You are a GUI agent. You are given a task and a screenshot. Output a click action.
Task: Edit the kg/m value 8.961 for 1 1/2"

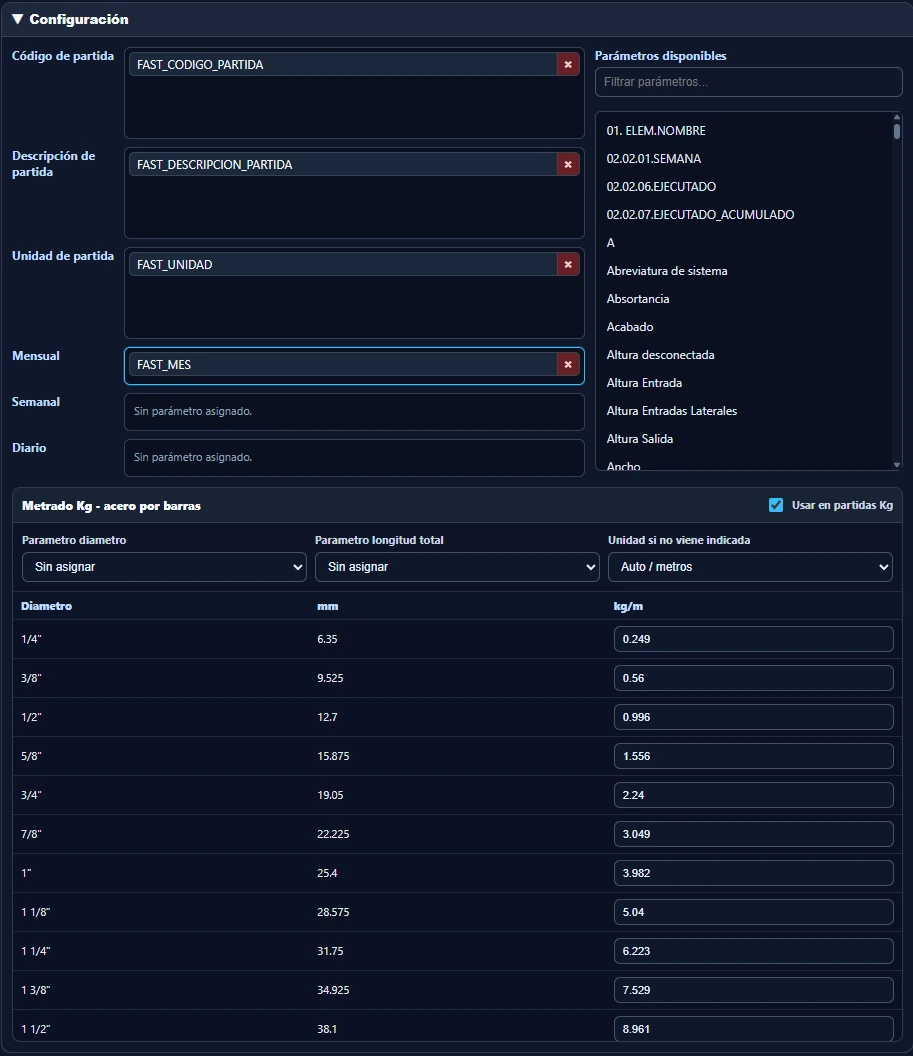pos(753,1029)
